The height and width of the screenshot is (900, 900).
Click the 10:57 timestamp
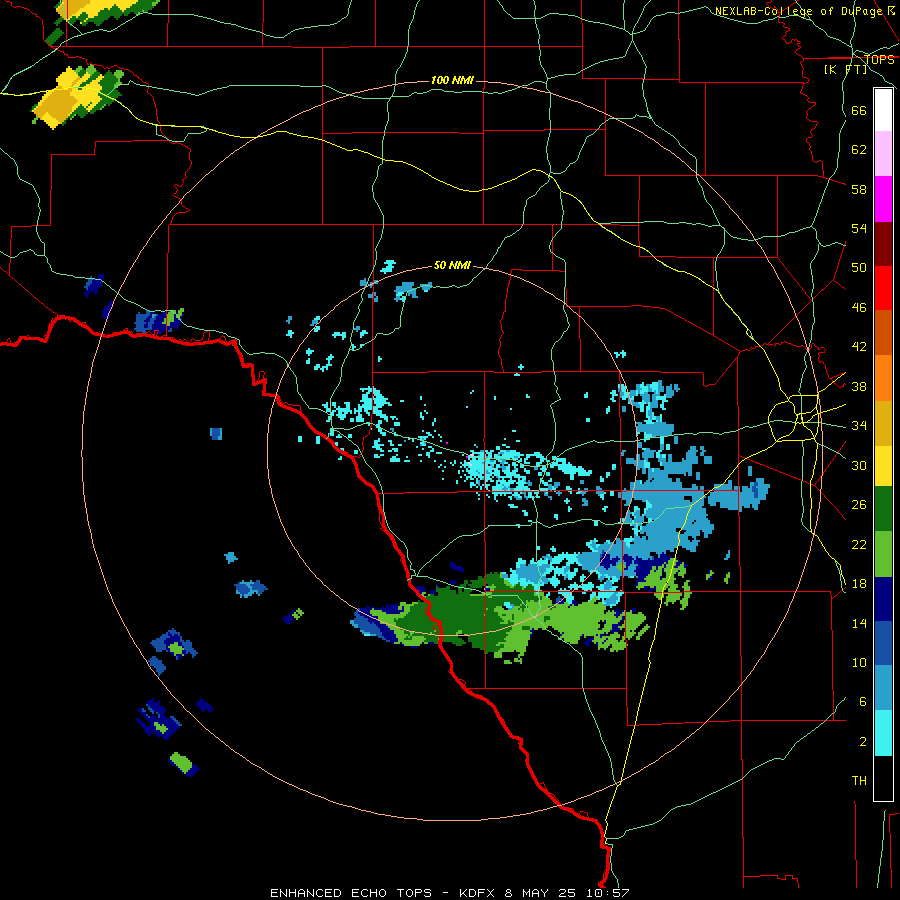(x=608, y=893)
